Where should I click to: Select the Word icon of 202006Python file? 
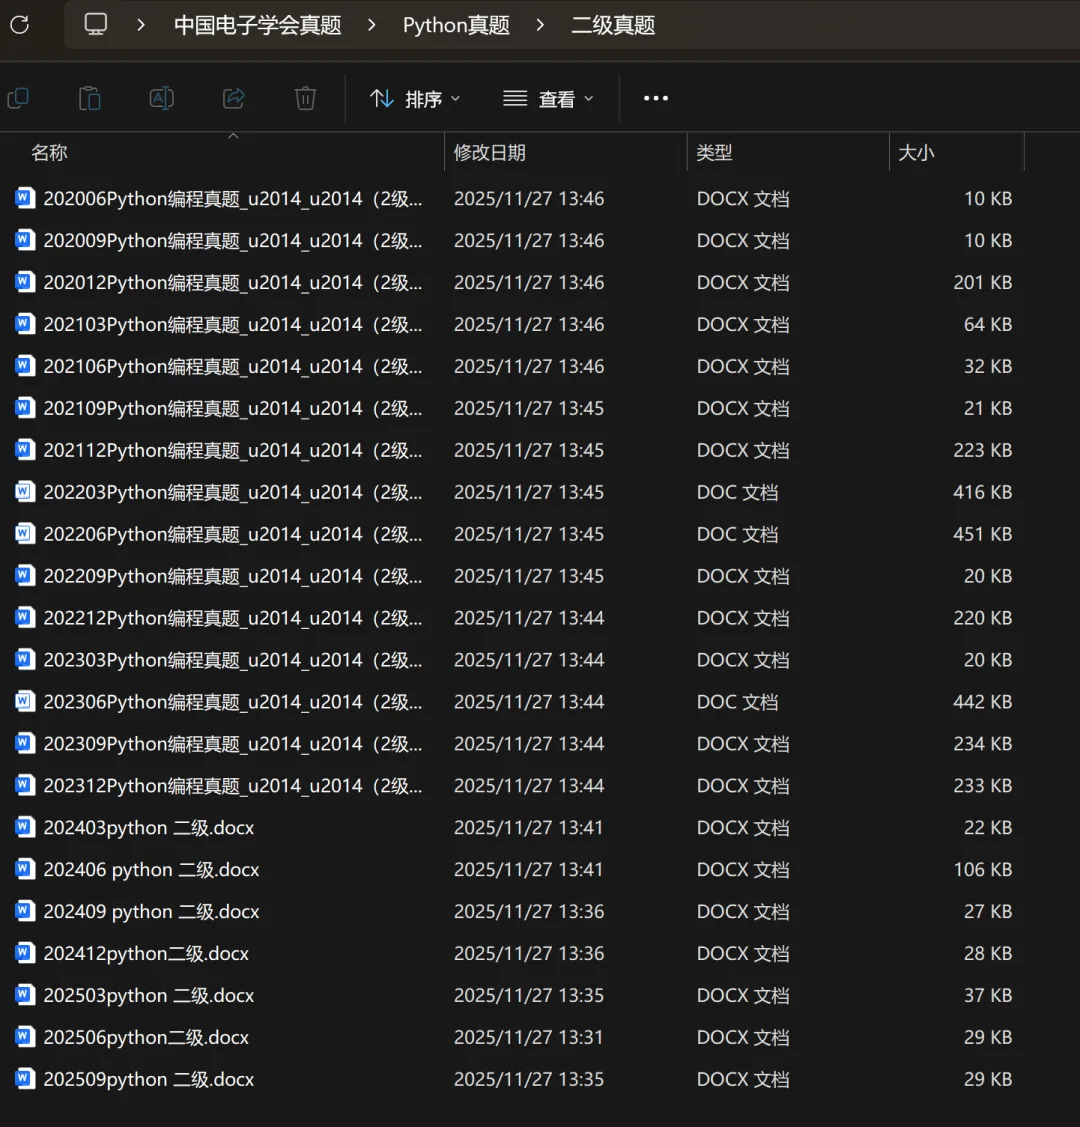(25, 198)
